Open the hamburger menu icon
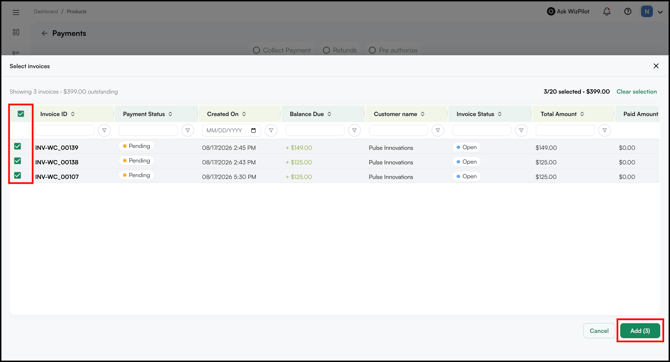The height and width of the screenshot is (362, 670). pos(16,12)
